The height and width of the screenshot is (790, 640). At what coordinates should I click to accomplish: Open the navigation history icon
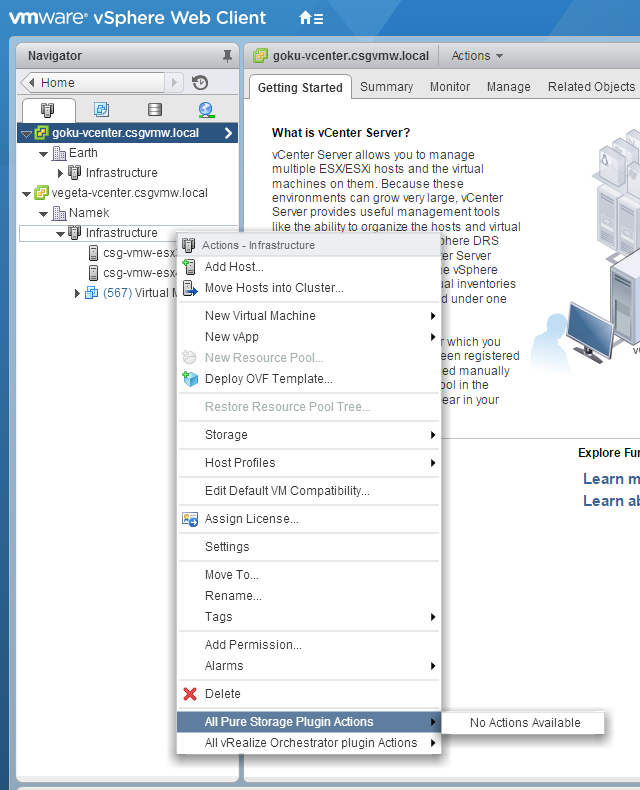200,82
